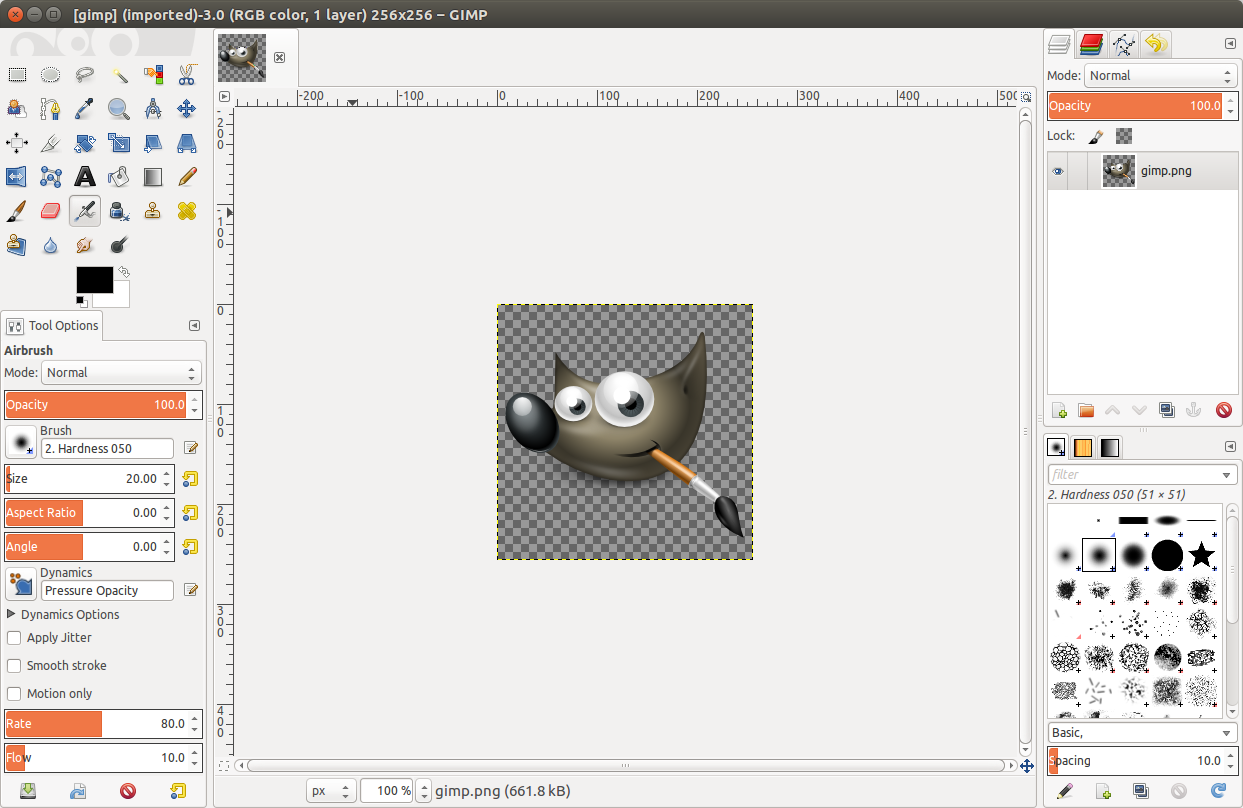Select the Eraser tool
The height and width of the screenshot is (808, 1243).
pyautogui.click(x=51, y=211)
